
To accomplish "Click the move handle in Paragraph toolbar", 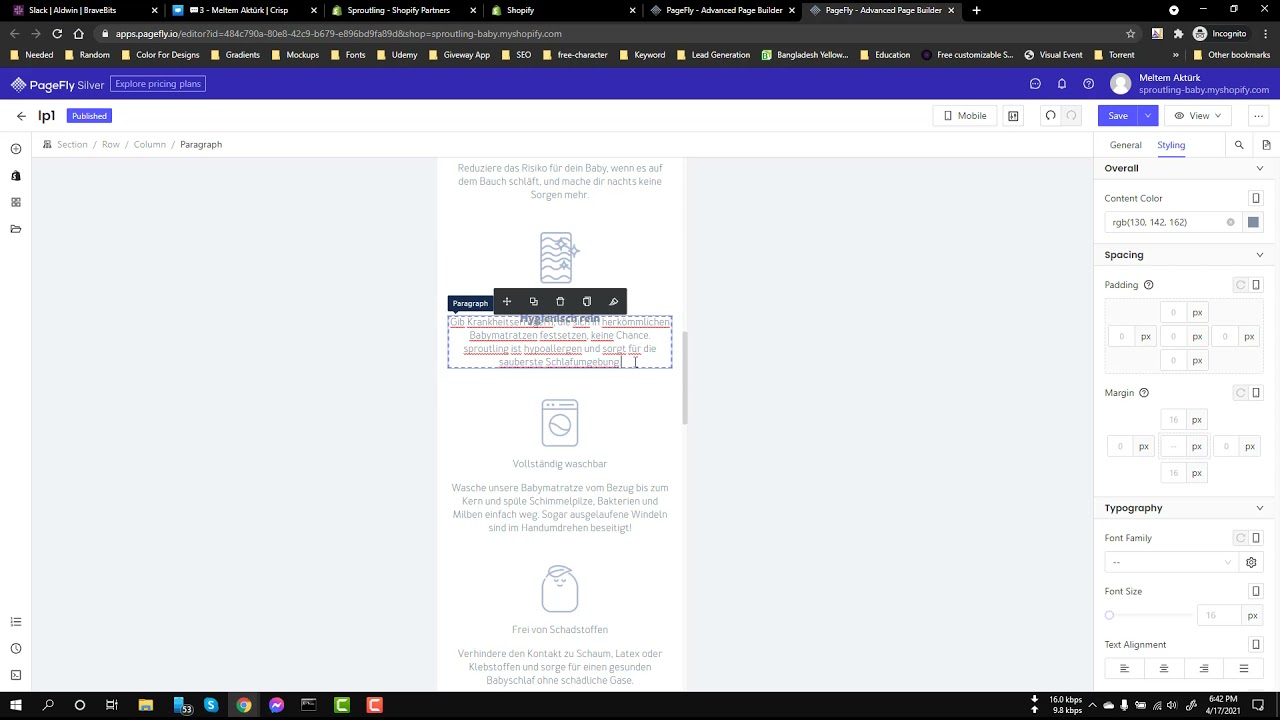I will (x=507, y=302).
